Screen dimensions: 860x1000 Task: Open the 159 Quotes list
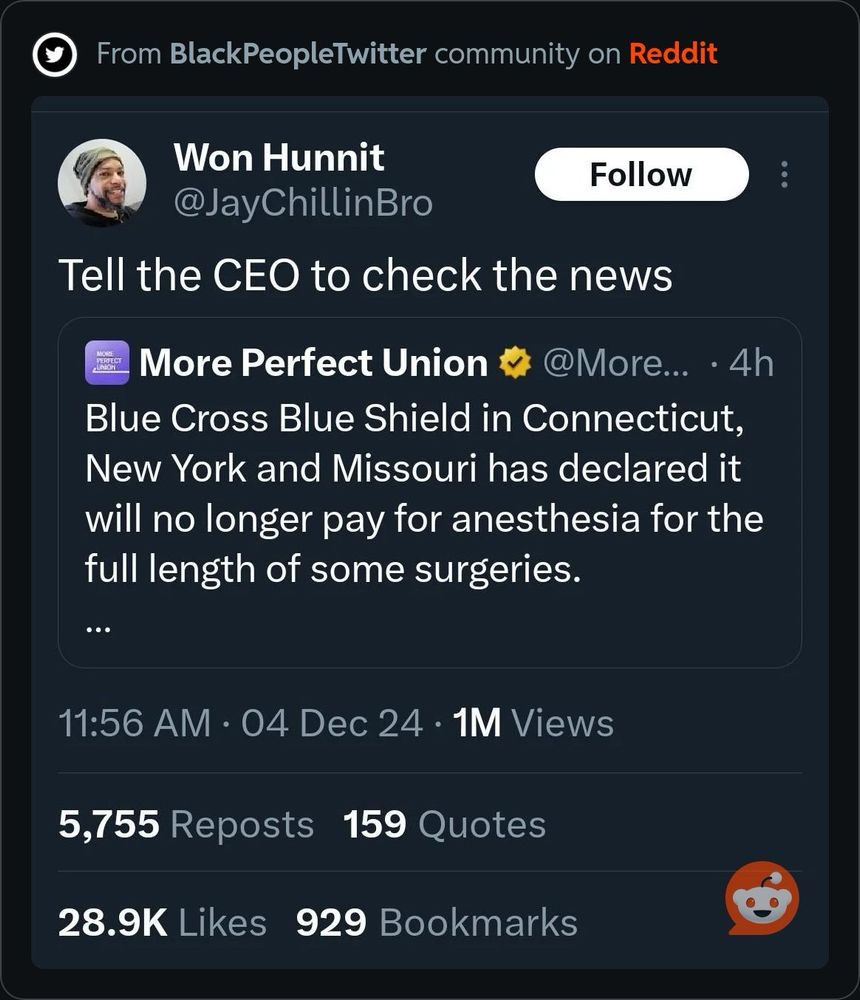click(x=444, y=825)
